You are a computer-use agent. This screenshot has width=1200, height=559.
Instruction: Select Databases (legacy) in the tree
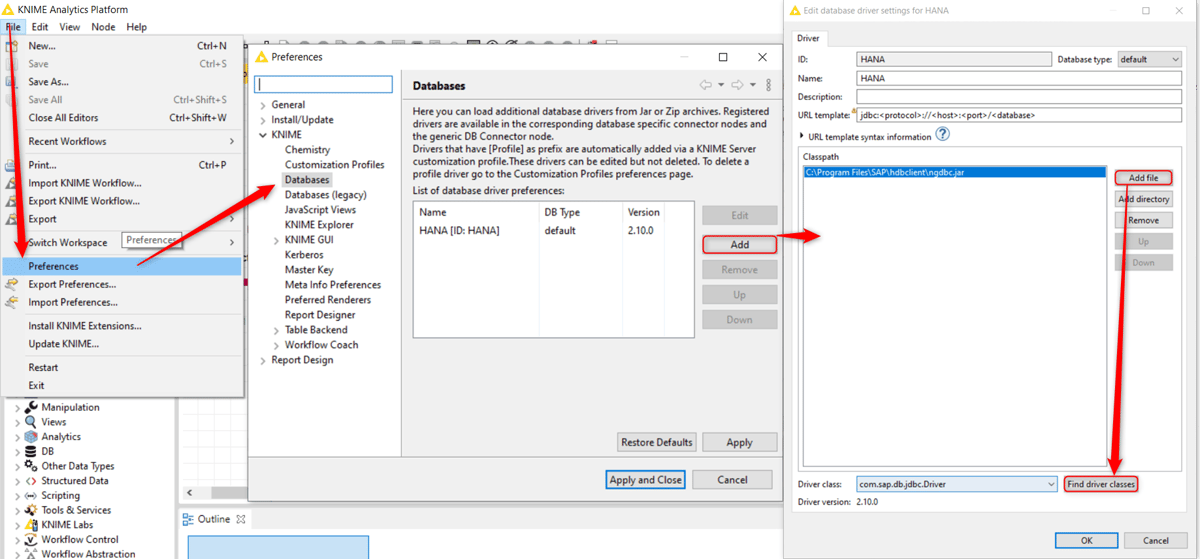coord(326,195)
